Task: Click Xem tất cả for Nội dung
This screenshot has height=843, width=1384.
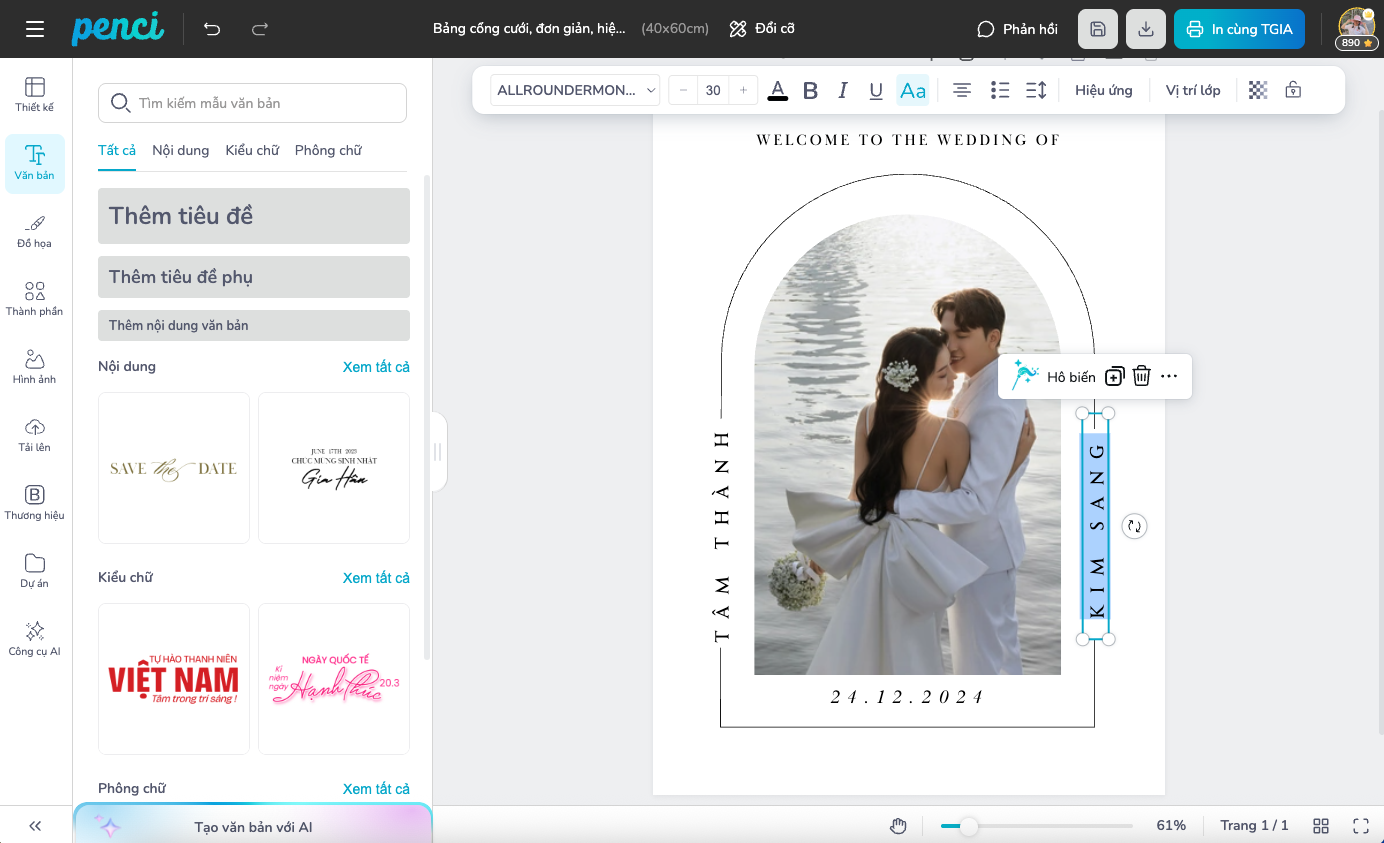Action: pos(376,367)
